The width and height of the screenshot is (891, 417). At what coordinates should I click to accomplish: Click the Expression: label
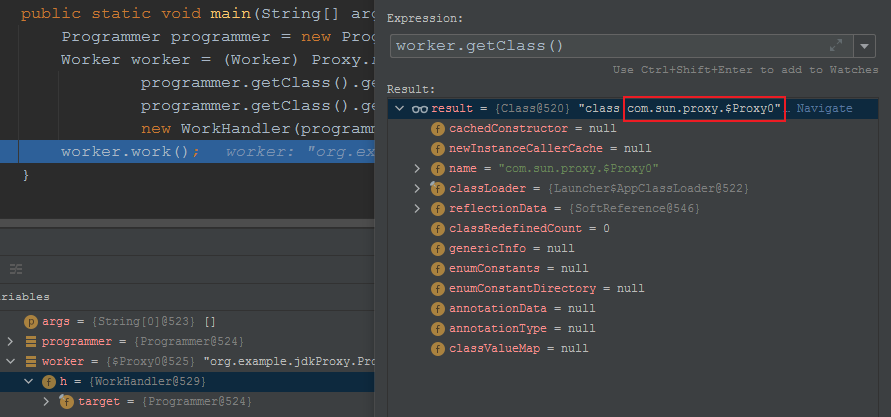pyautogui.click(x=425, y=18)
